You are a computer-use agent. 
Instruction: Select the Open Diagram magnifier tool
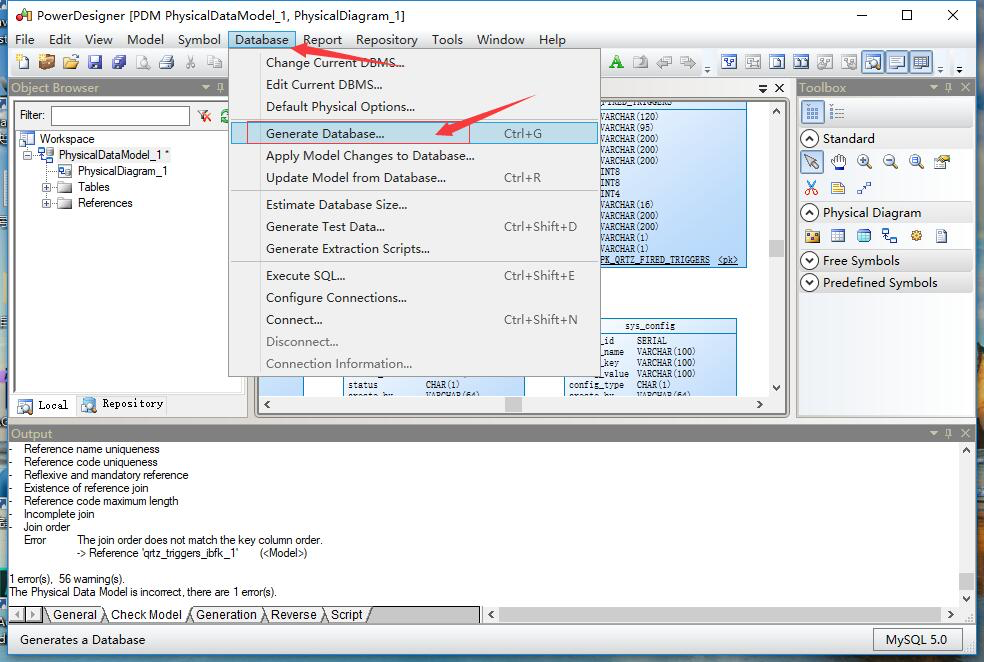[x=916, y=163]
